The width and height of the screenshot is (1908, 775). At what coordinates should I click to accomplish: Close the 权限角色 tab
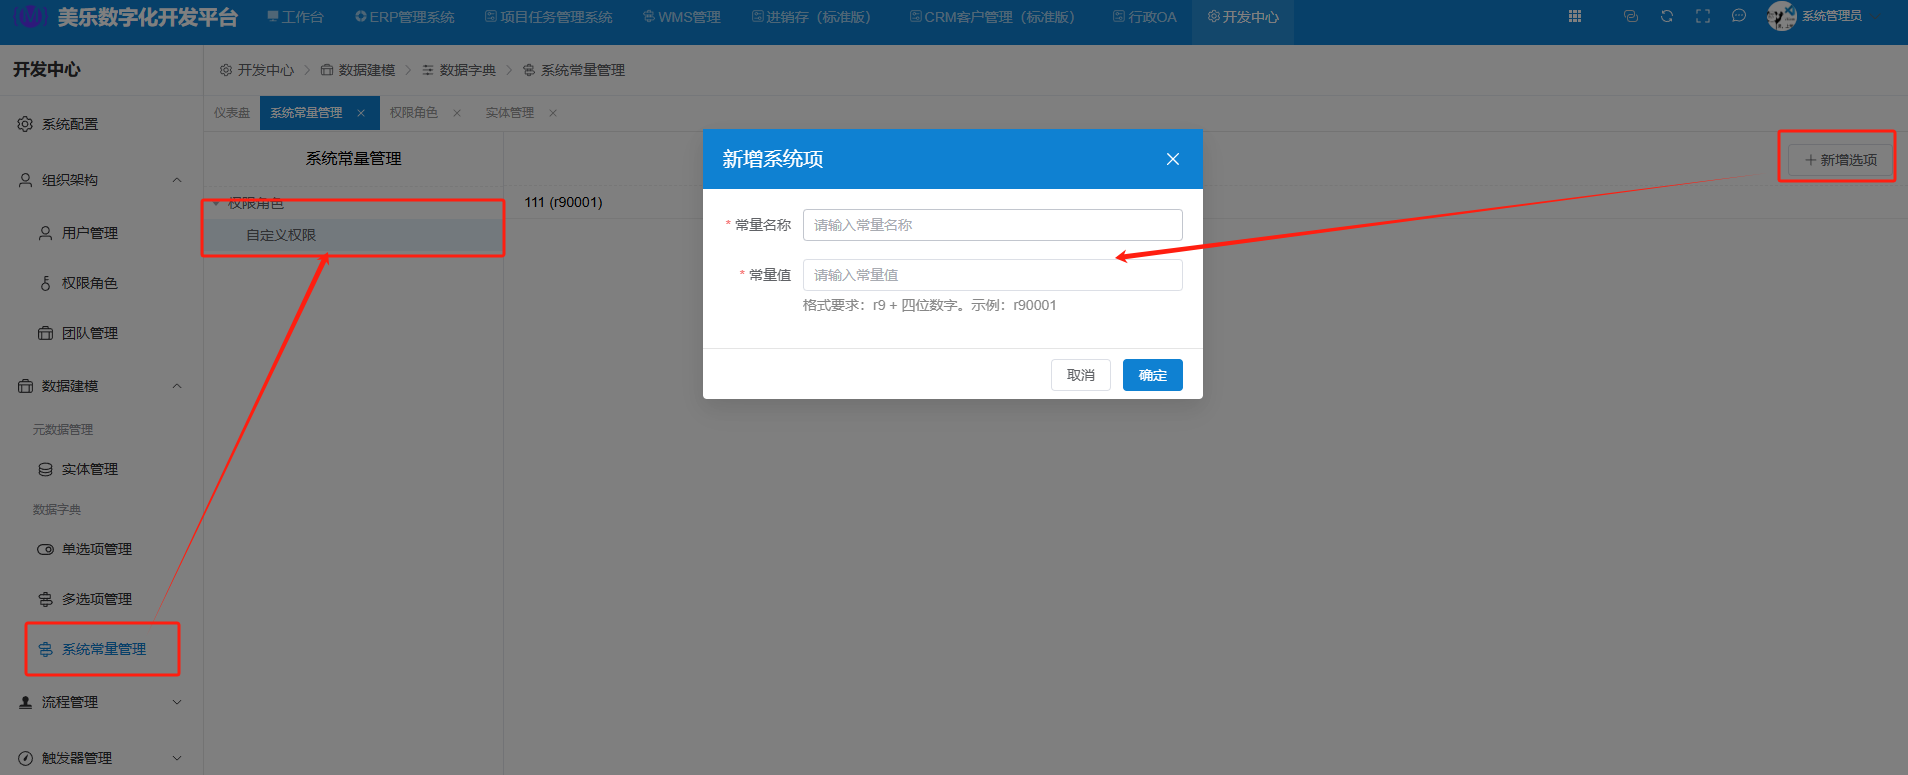point(457,113)
